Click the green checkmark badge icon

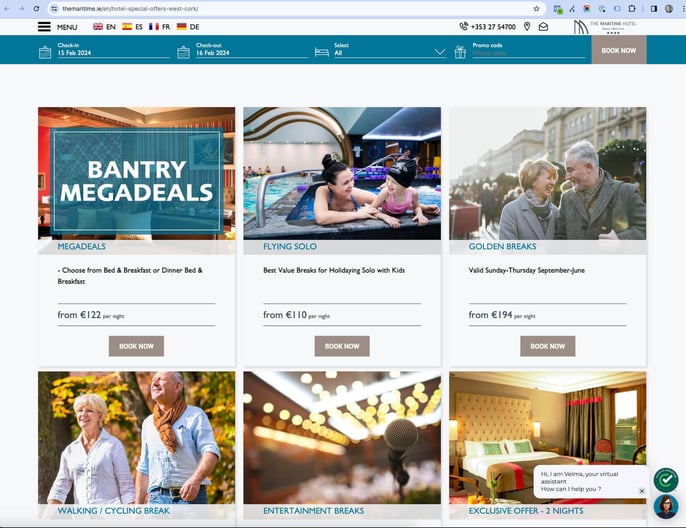(666, 479)
